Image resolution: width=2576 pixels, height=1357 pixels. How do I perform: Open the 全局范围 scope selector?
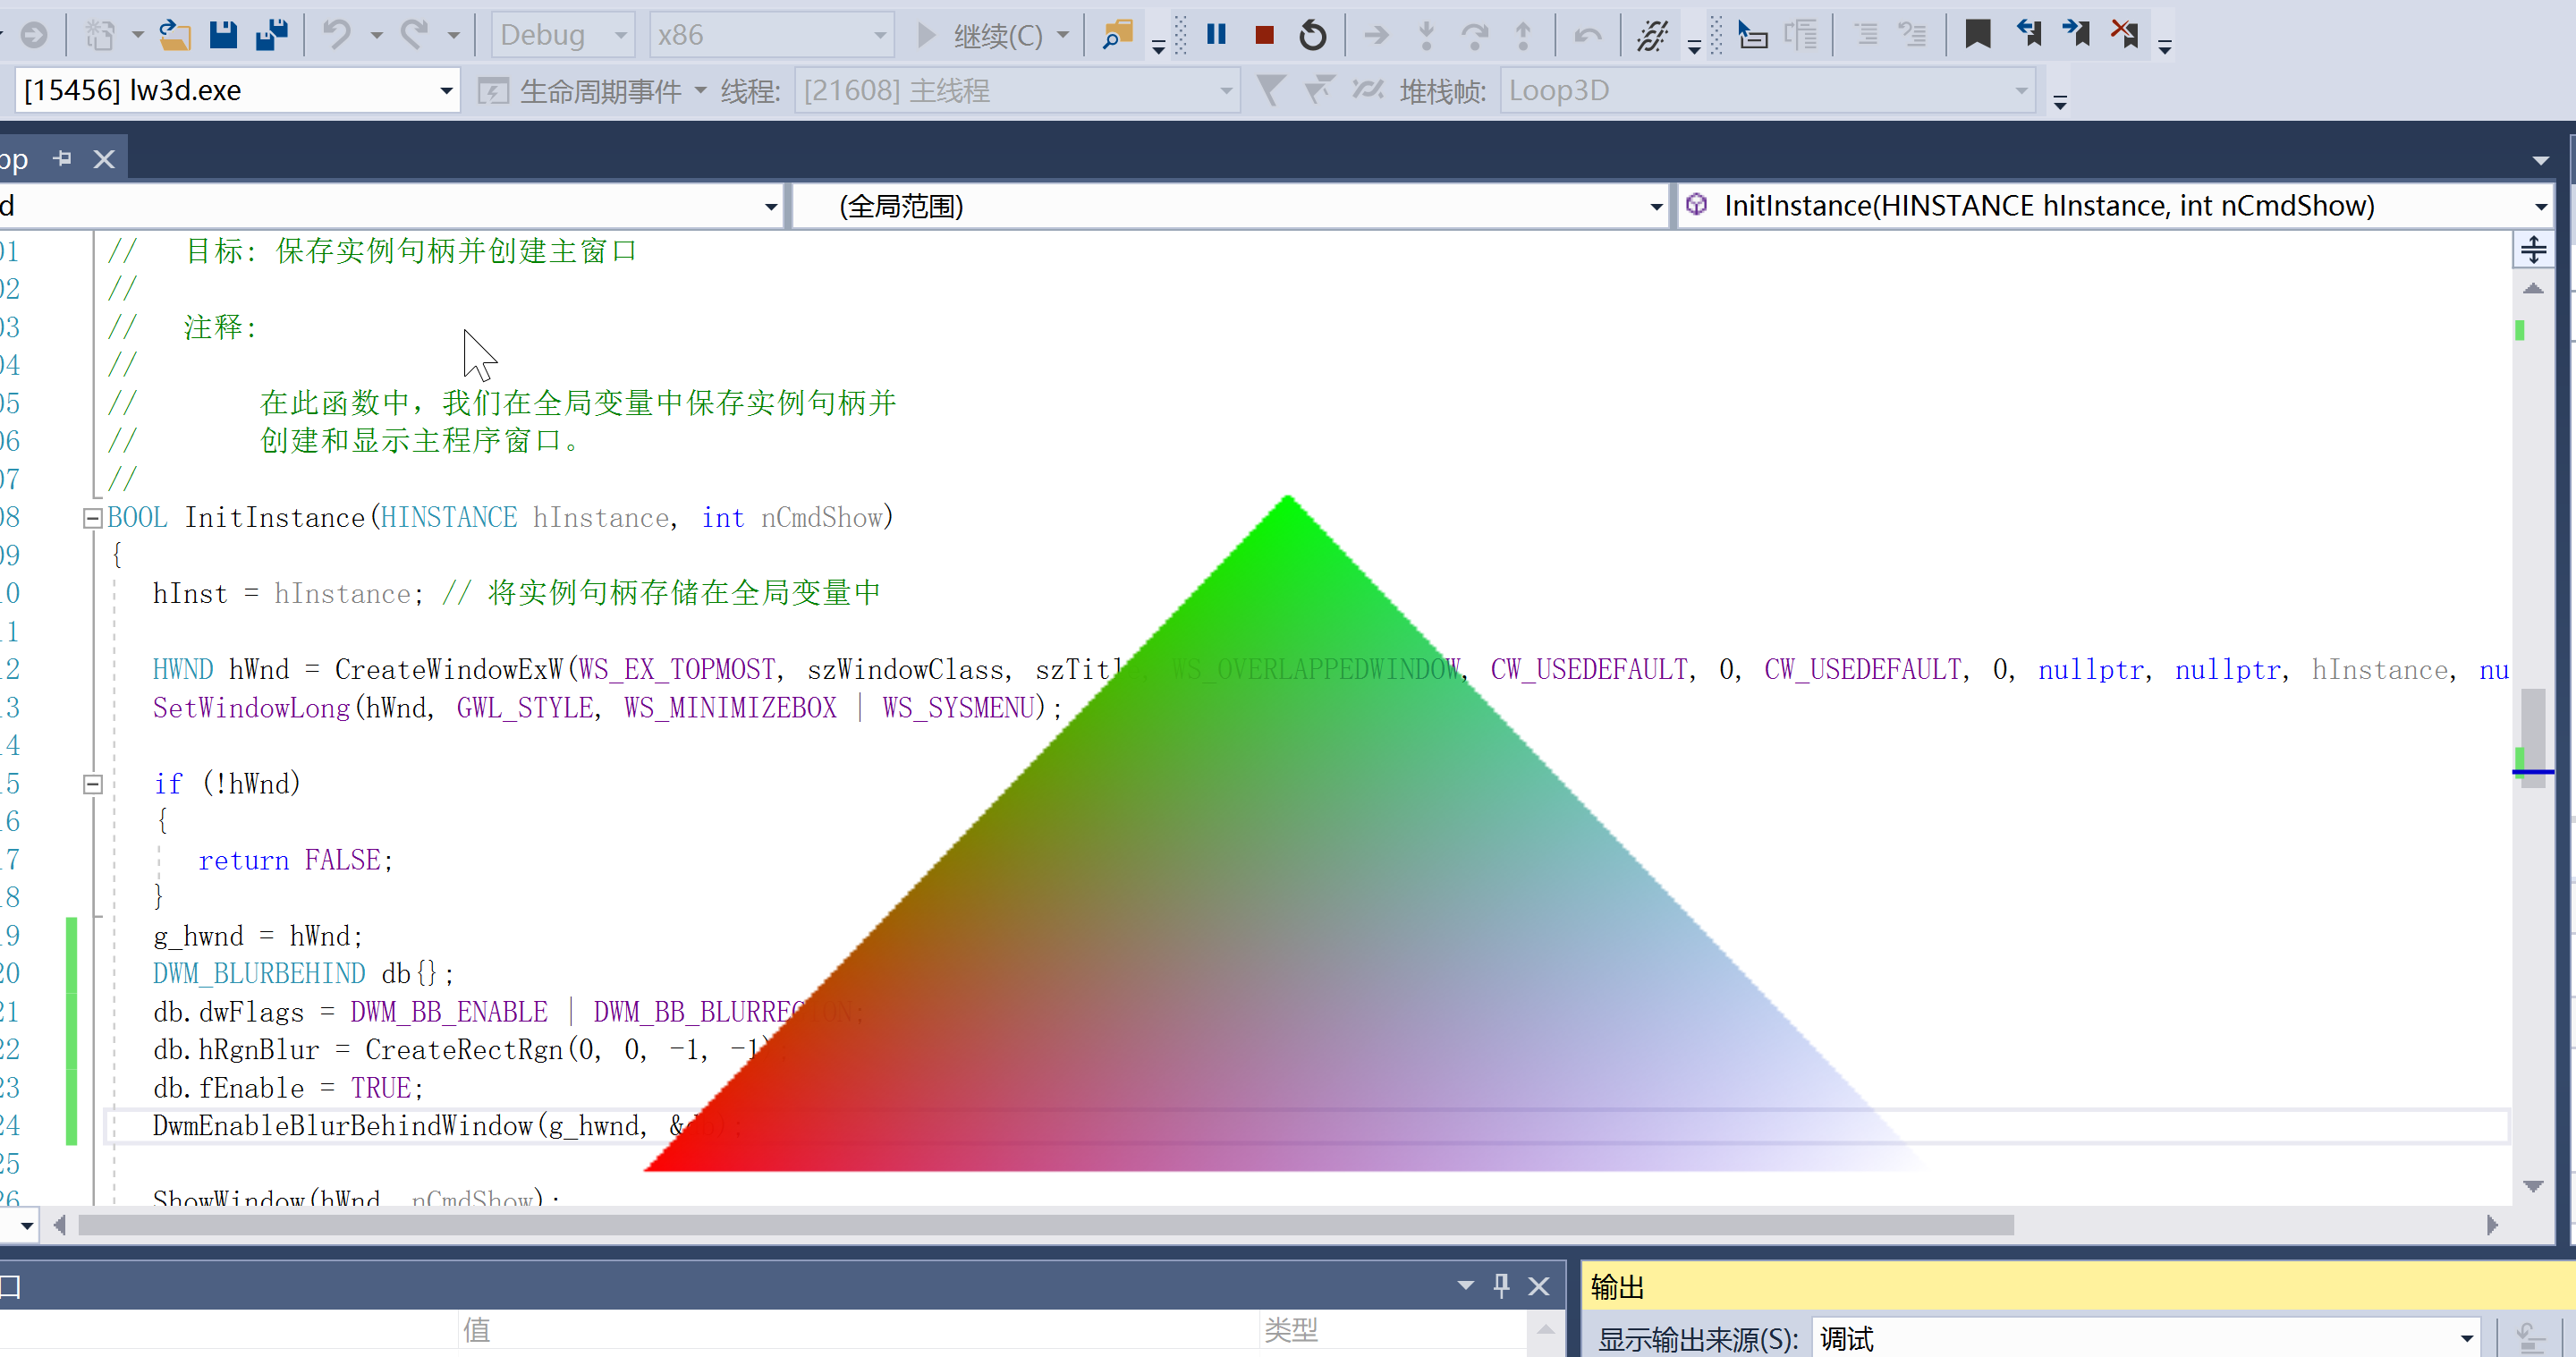pos(1656,206)
